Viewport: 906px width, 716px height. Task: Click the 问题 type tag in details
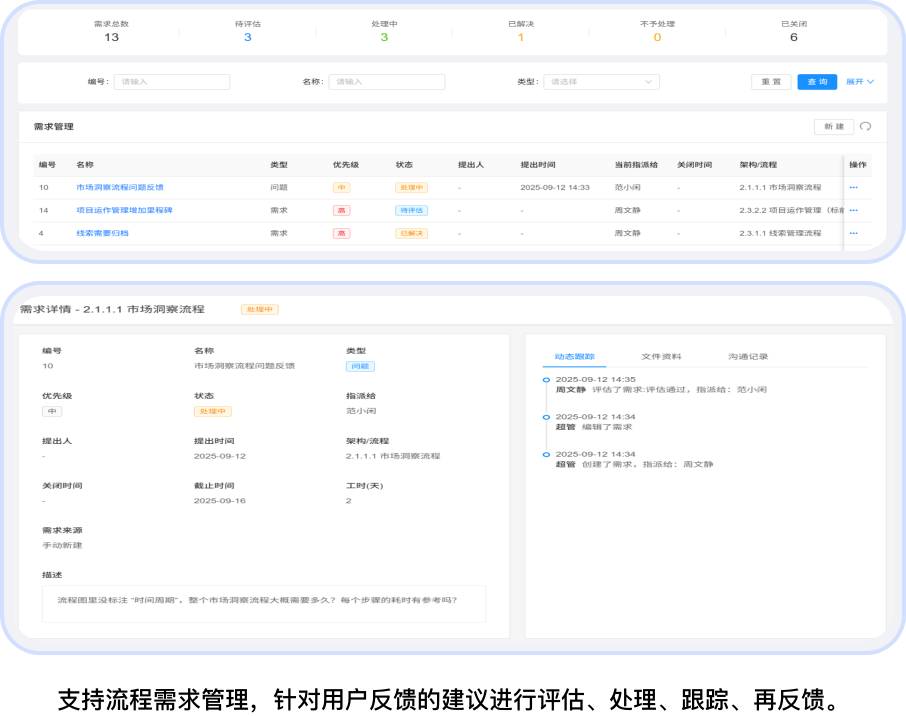click(360, 366)
